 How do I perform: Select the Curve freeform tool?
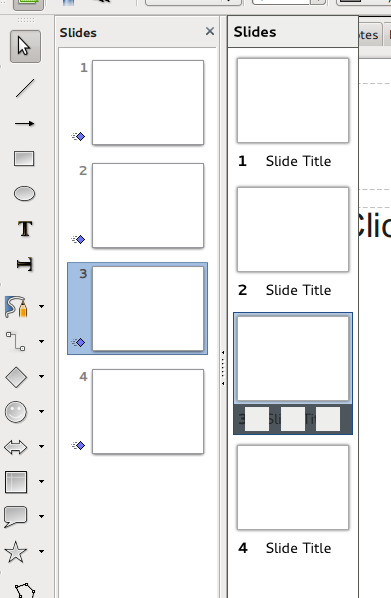click(16, 307)
